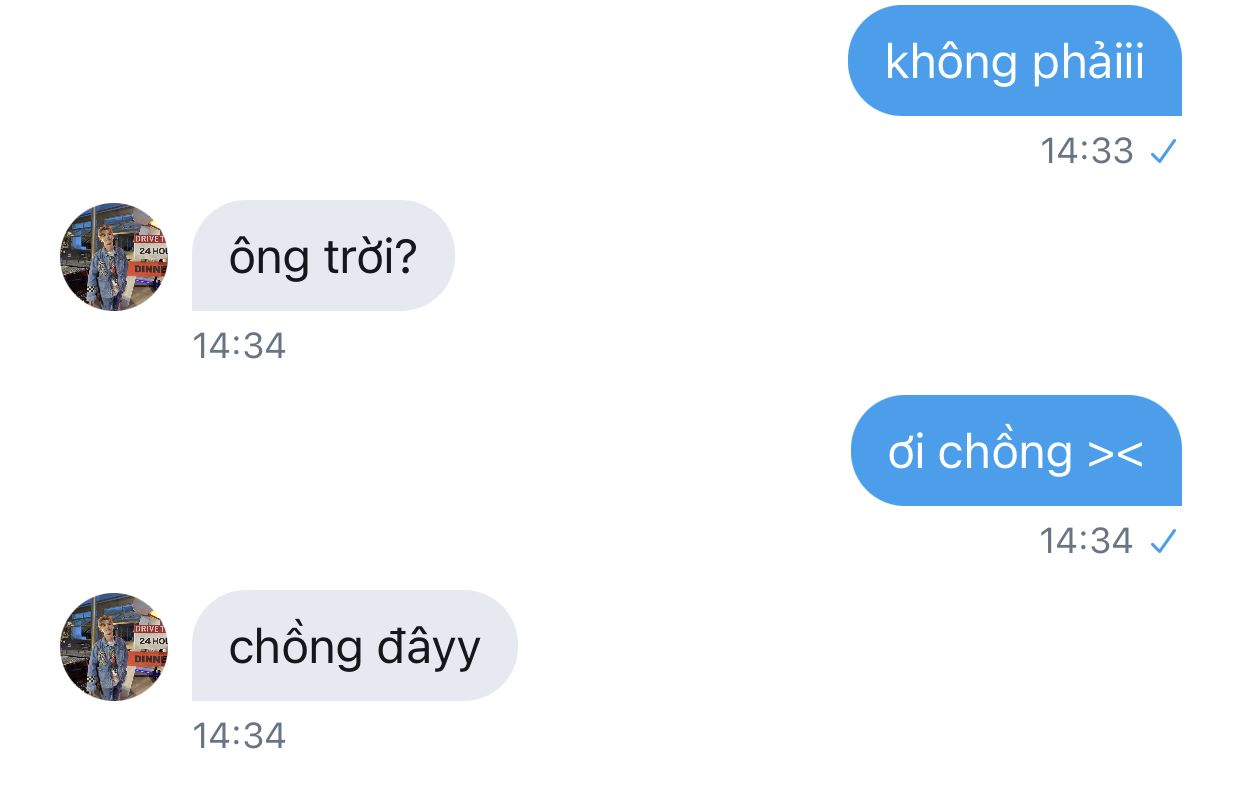The width and height of the screenshot is (1242, 785).
Task: Select the 'chồng đâyy' message bubble
Action: (355, 646)
